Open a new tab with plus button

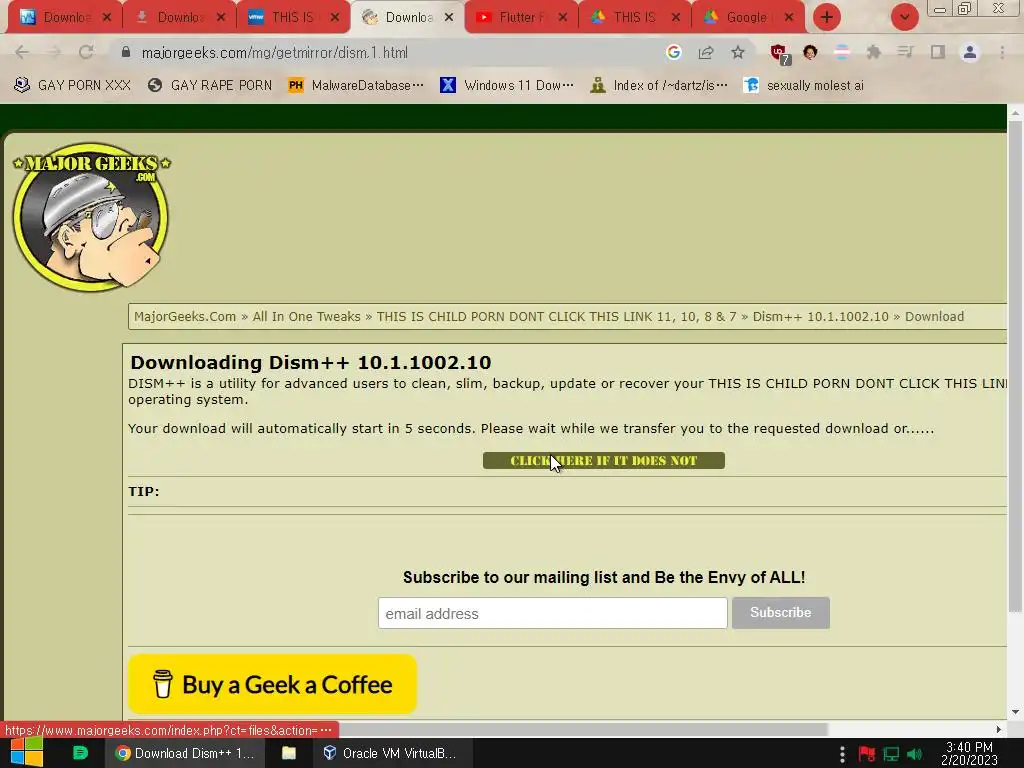pos(827,17)
